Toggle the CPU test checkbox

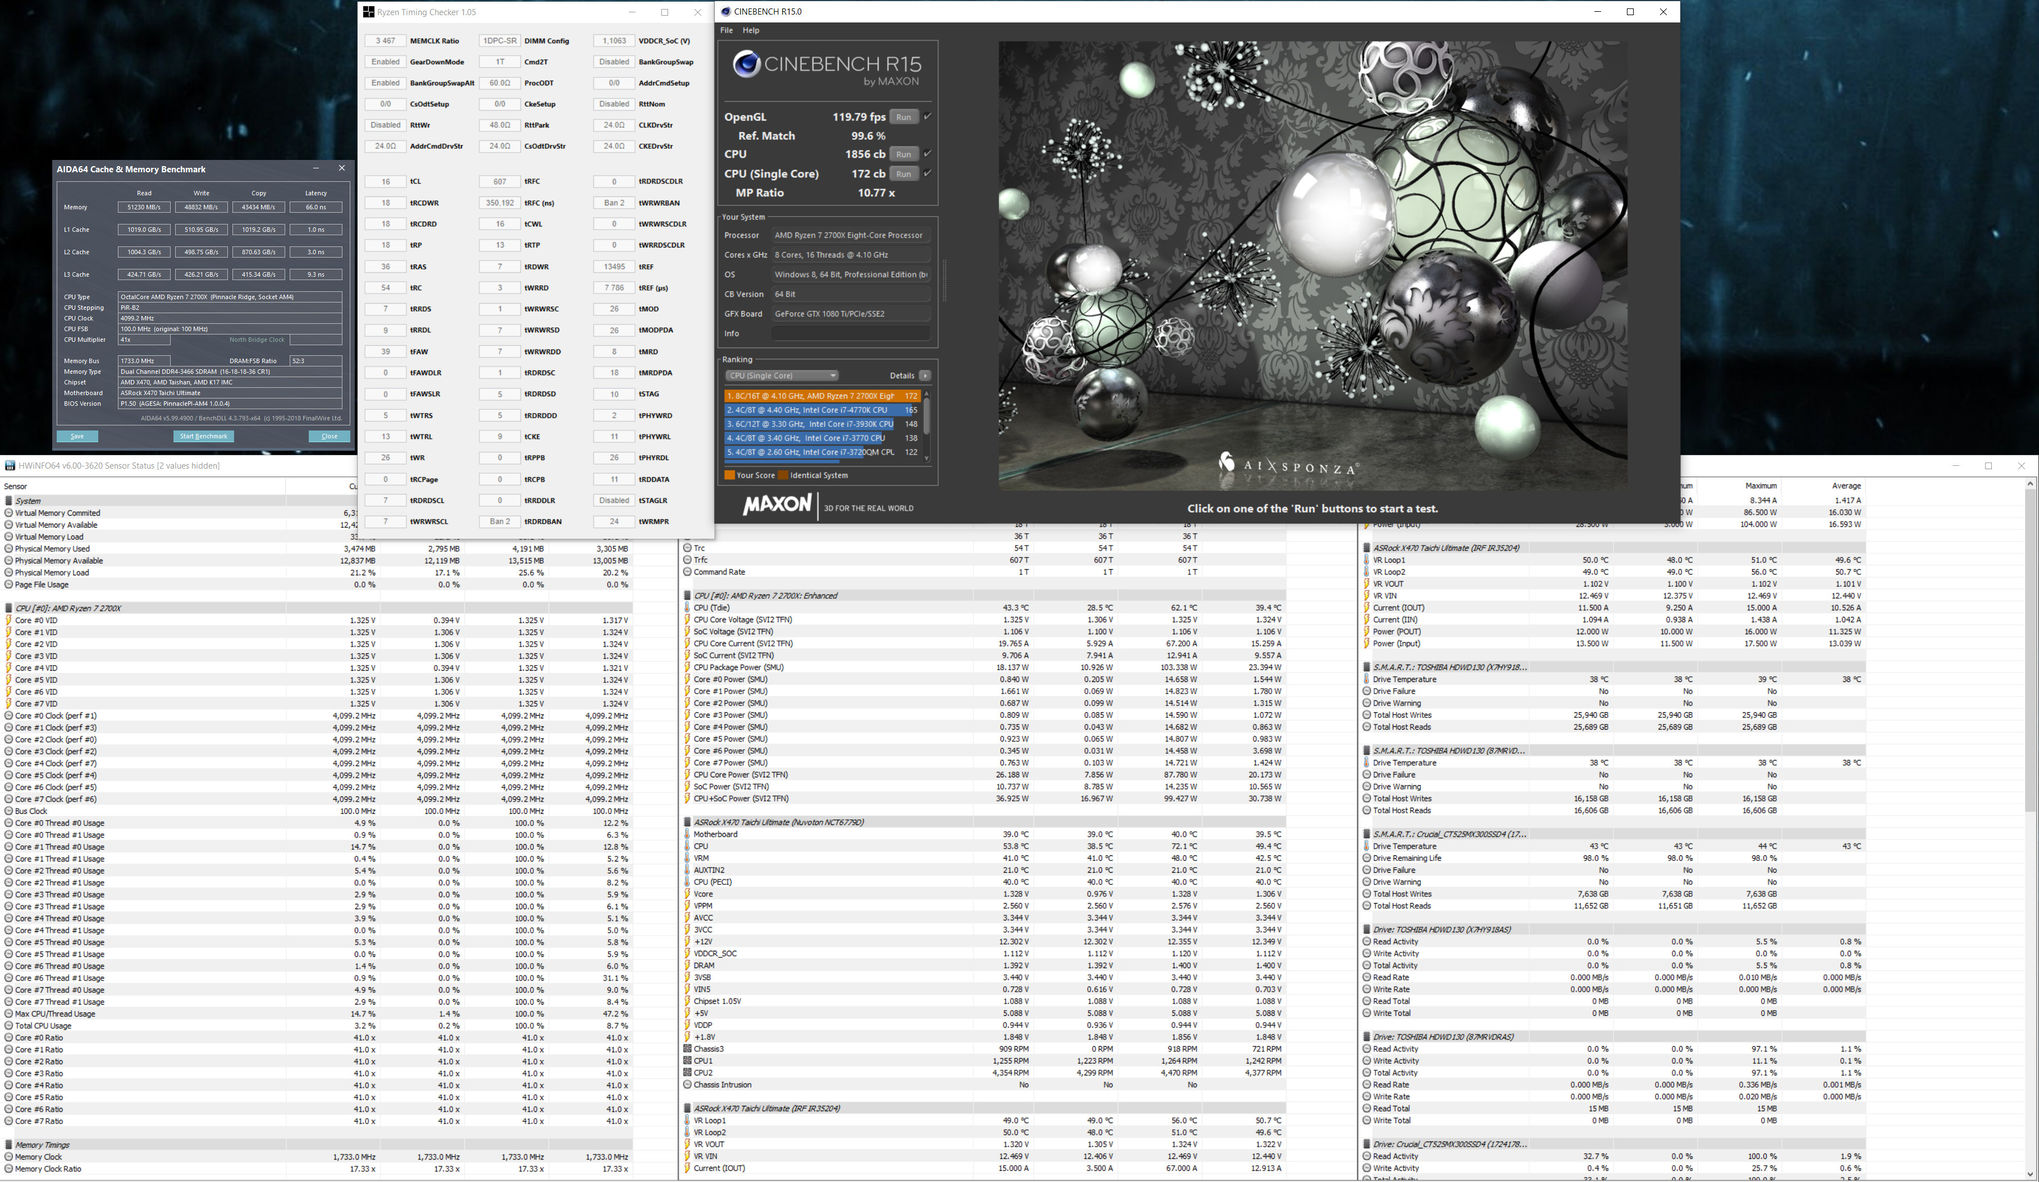point(927,154)
